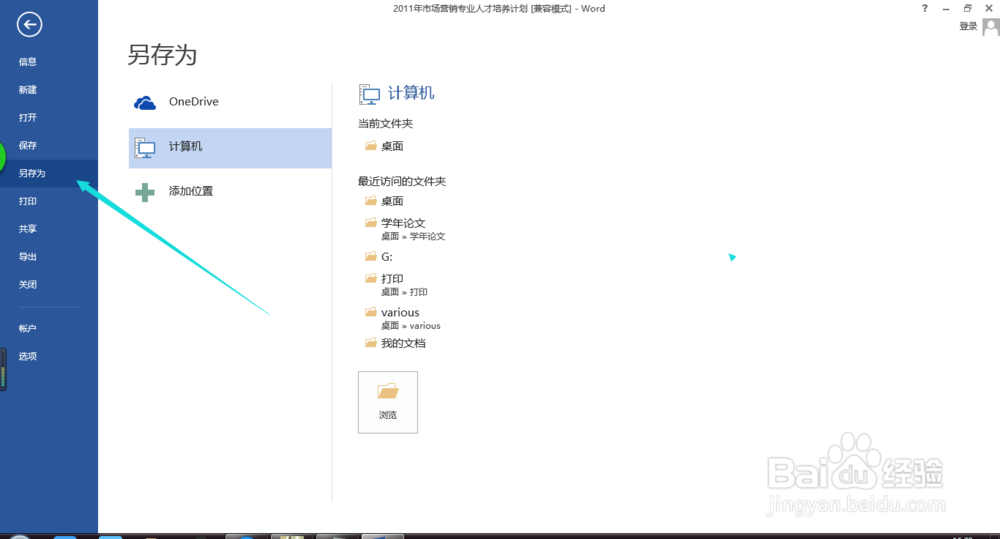Click the various folder icon

pyautogui.click(x=371, y=312)
